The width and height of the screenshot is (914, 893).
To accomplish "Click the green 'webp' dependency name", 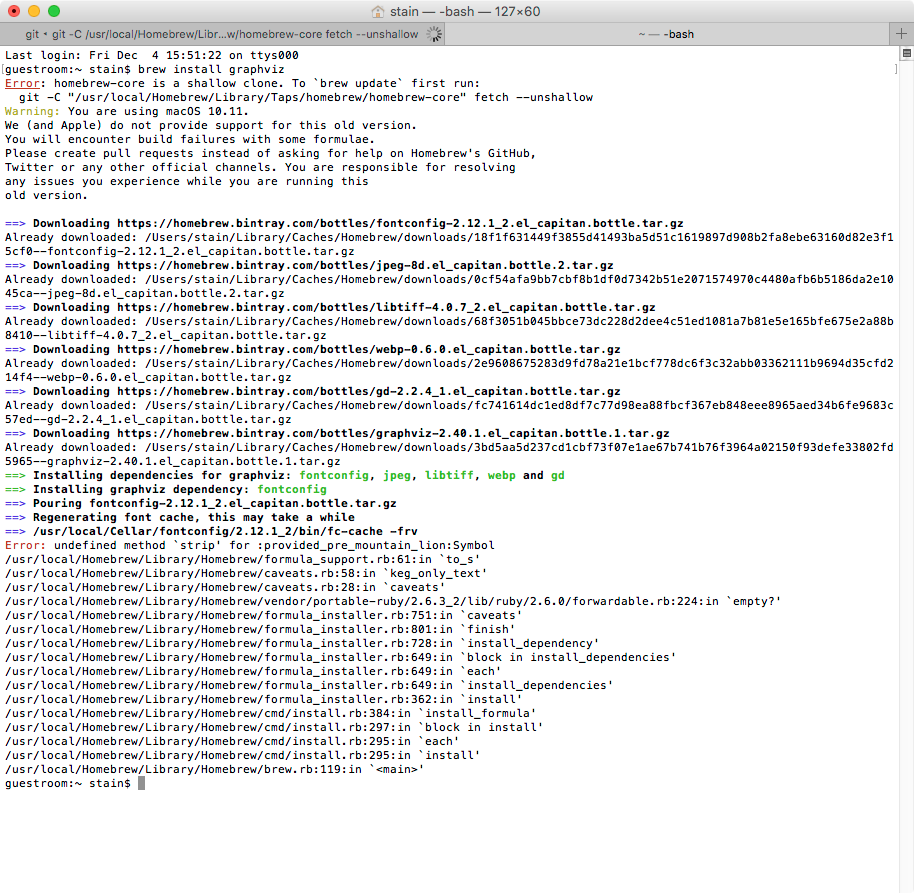I will tap(502, 475).
